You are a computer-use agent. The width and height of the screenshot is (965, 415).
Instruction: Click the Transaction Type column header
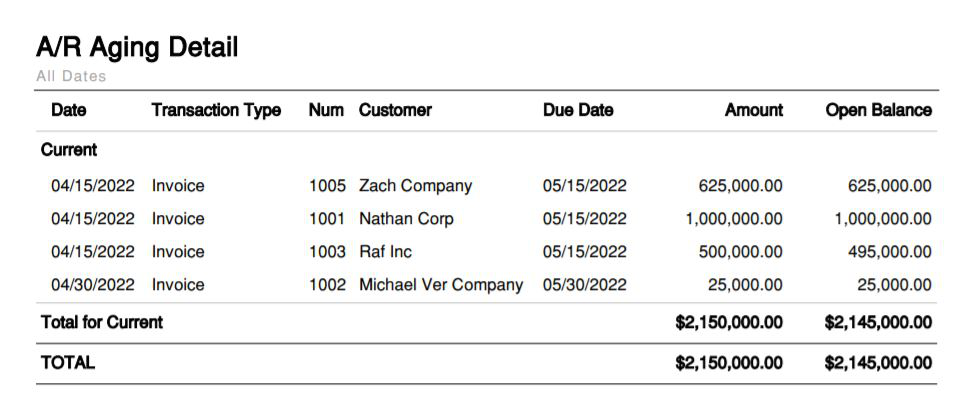pos(216,110)
